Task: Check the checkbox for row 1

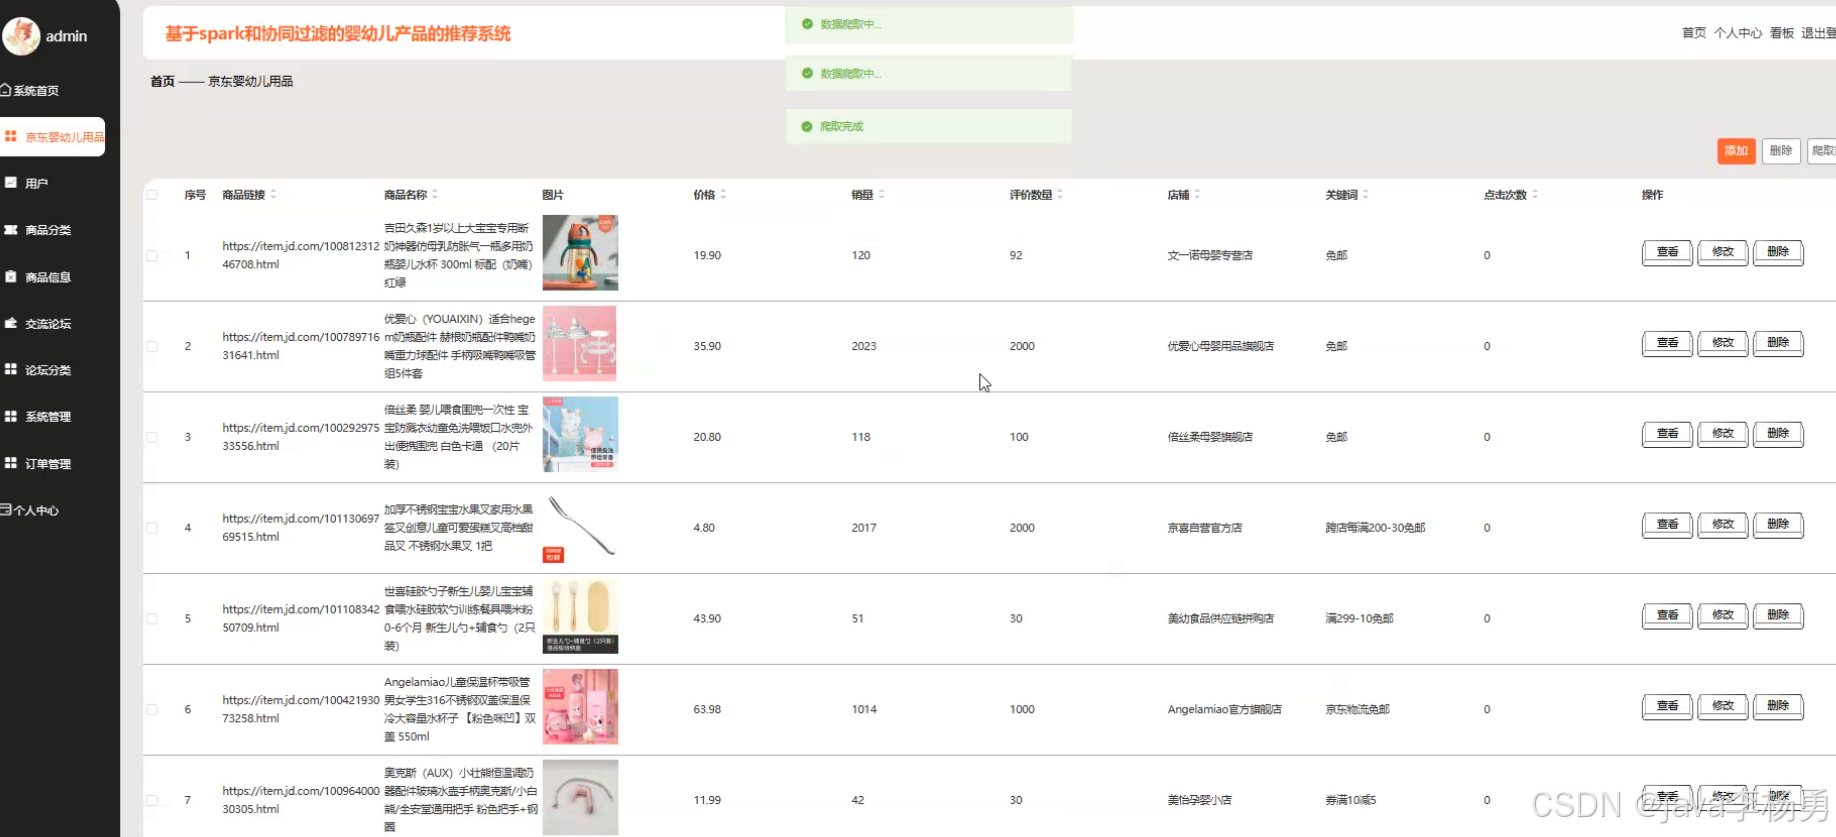Action: pos(152,256)
